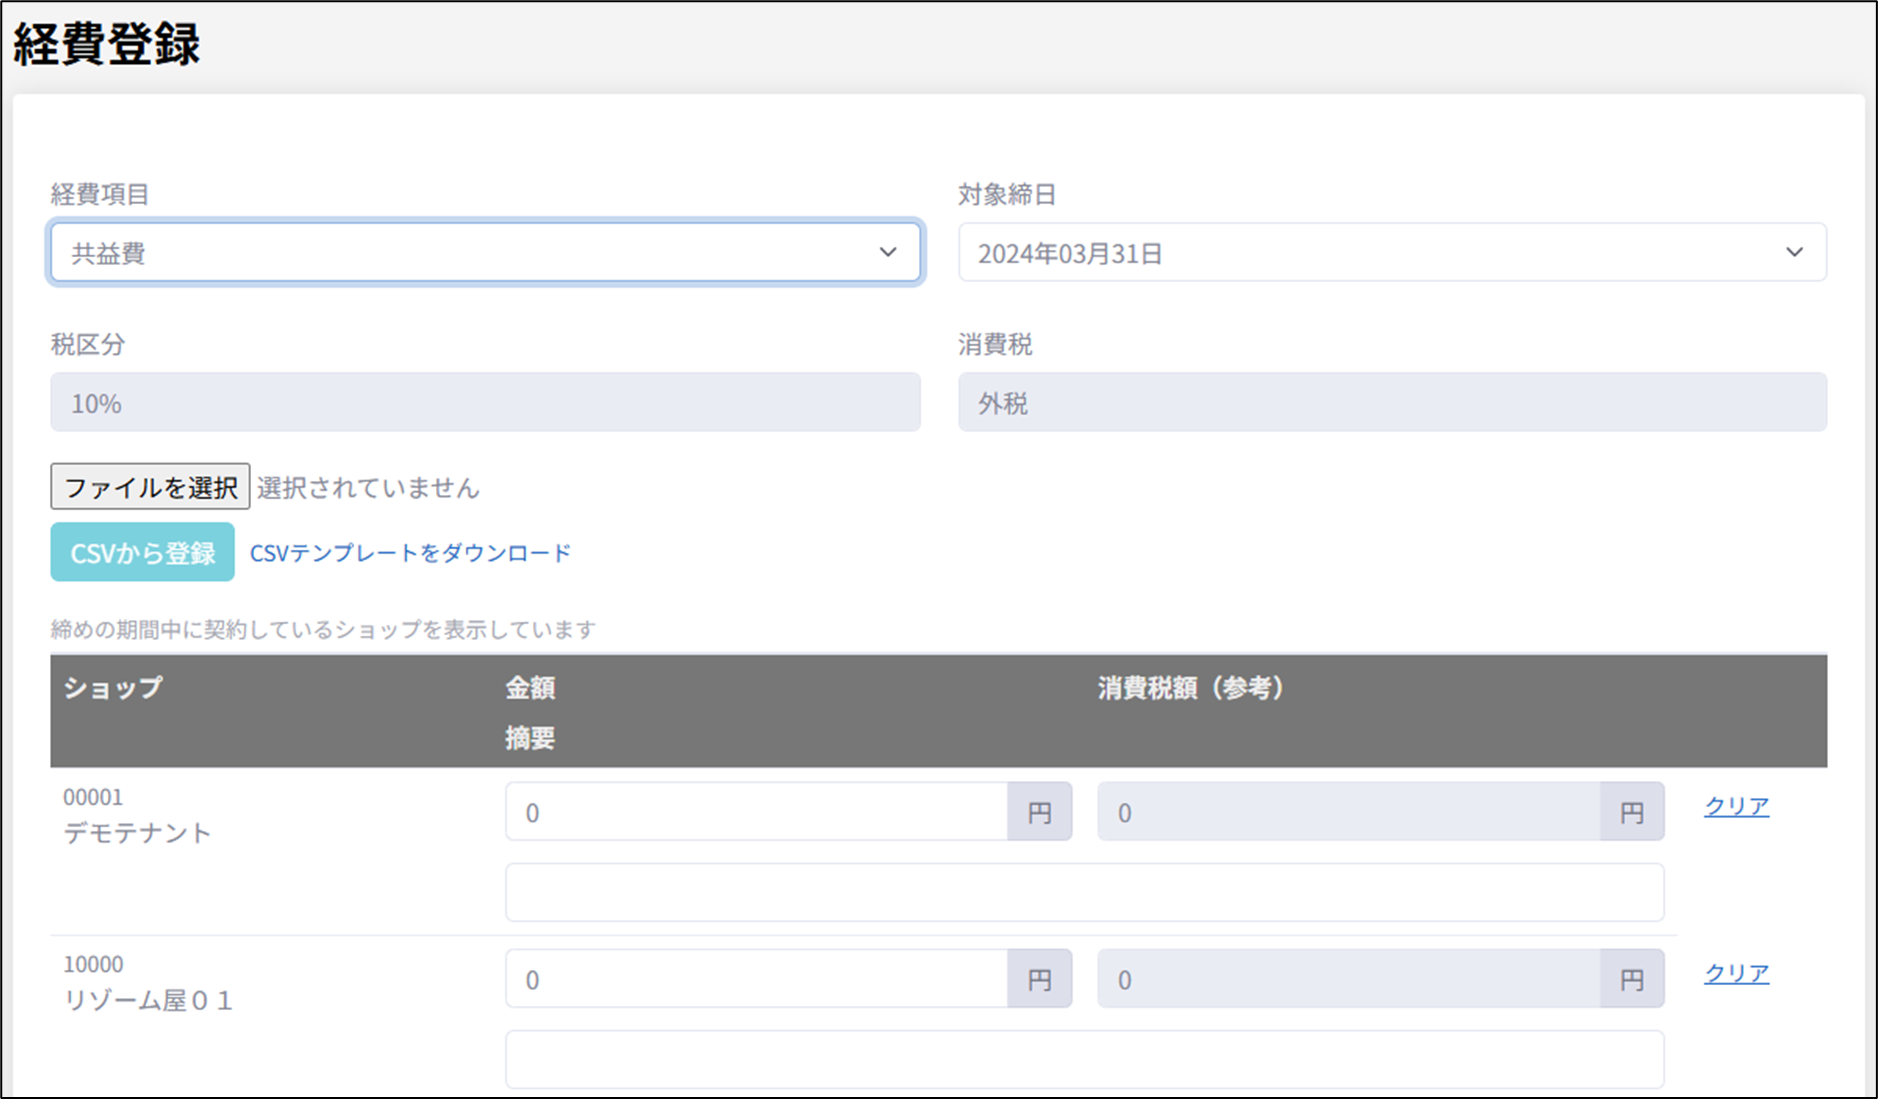Image resolution: width=1878 pixels, height=1099 pixels.
Task: Open the 経費項目 dropdown showing 共益費
Action: coord(485,253)
